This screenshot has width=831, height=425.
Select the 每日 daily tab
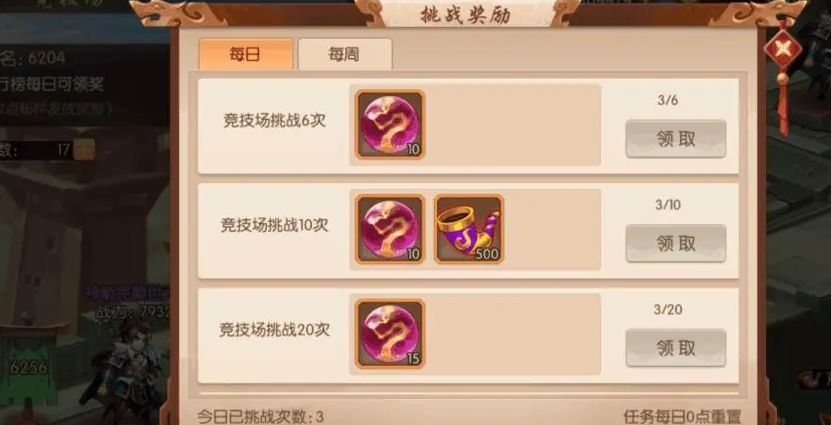(245, 55)
